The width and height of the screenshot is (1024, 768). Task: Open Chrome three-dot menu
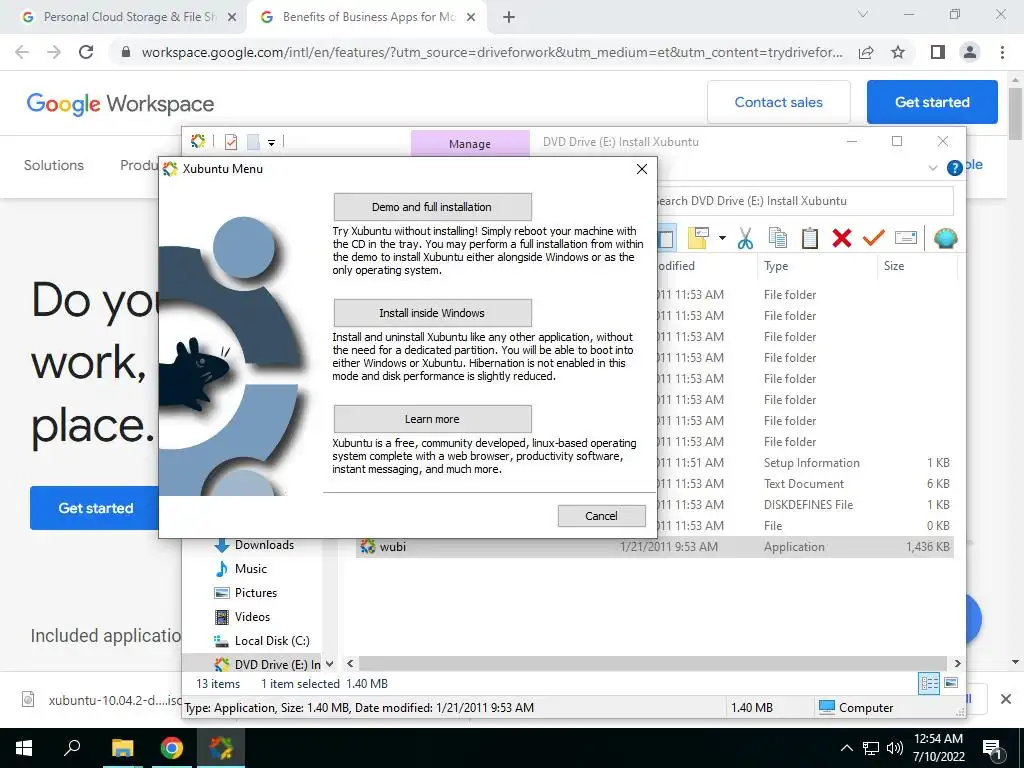click(x=1002, y=52)
